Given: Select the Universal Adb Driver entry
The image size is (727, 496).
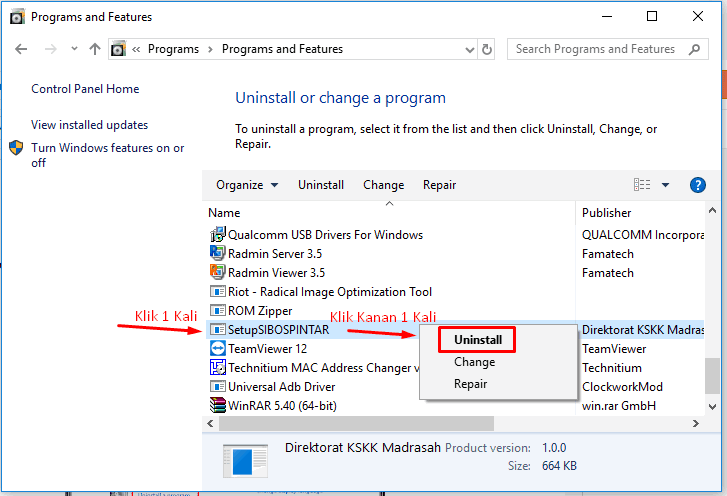Looking at the screenshot, I should click(x=281, y=387).
